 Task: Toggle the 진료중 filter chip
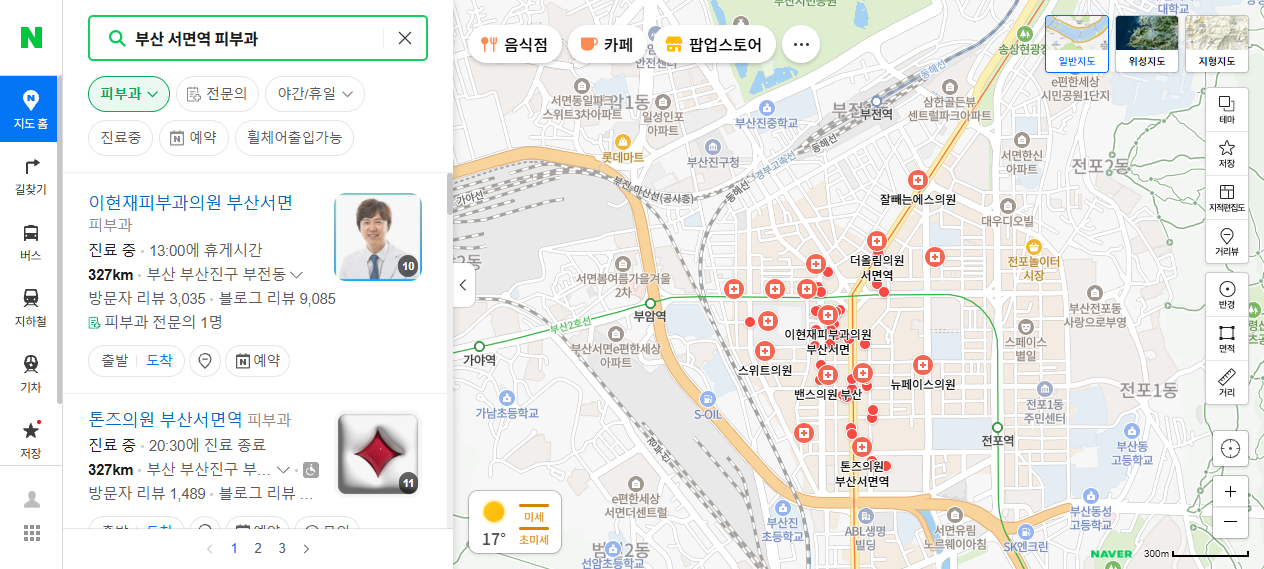click(x=121, y=138)
